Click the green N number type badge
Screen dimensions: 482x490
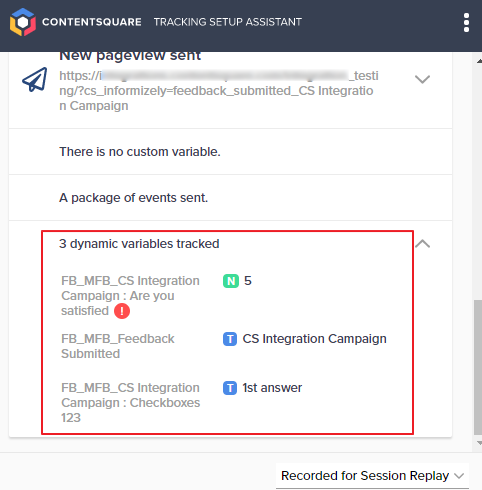click(231, 281)
